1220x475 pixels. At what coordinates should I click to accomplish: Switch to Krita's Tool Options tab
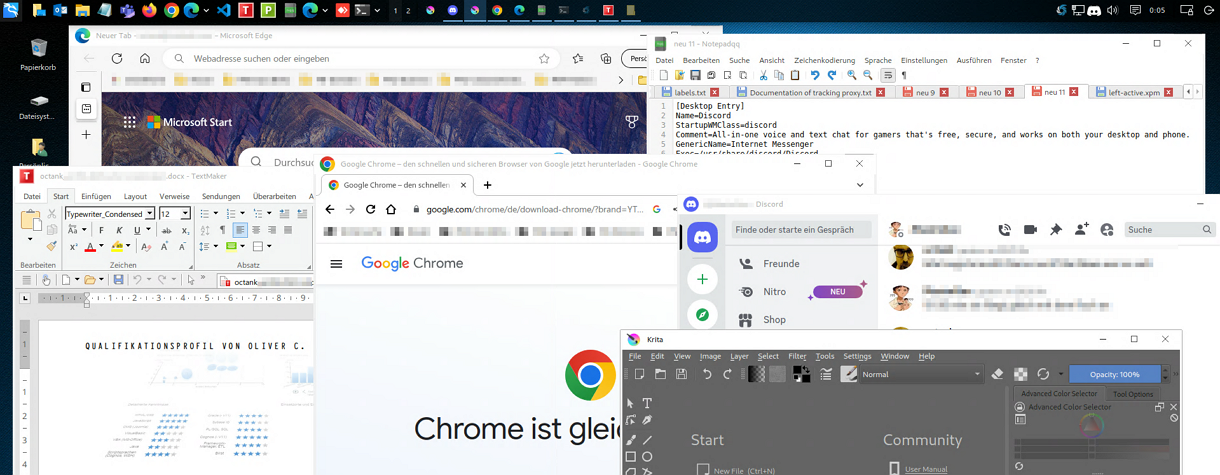[x=1133, y=394]
